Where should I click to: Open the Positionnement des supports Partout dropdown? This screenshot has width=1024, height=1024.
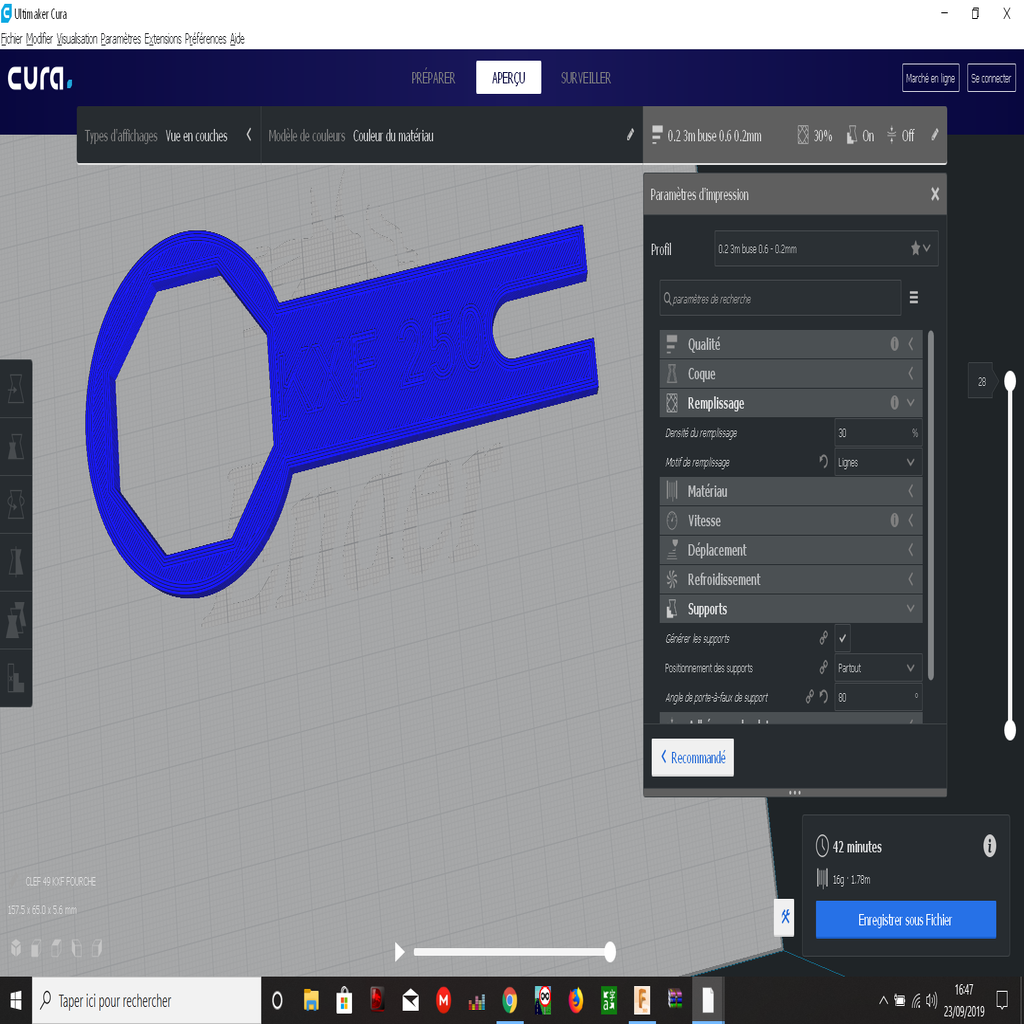(x=877, y=667)
